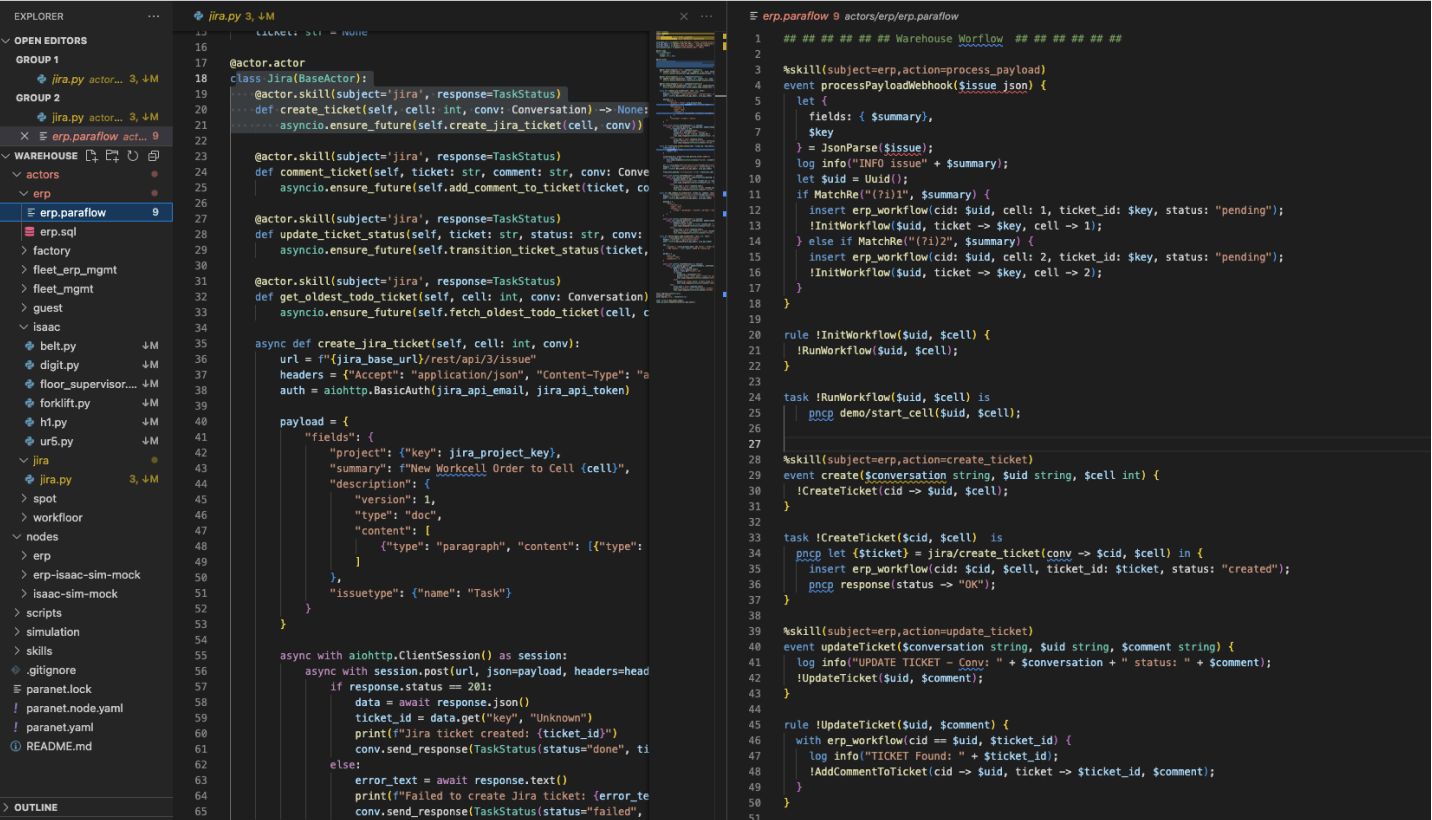Collapse the isaac folder
This screenshot has height=820, width=1432.
click(x=25, y=327)
